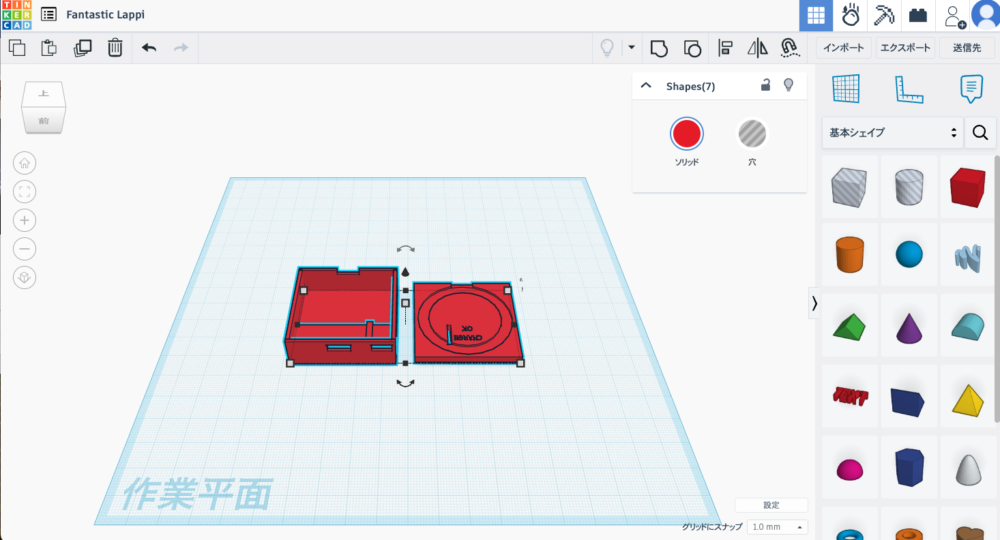Image resolution: width=1000 pixels, height=540 pixels.
Task: Pick the striped cylinder hole shape
Action: 909,187
